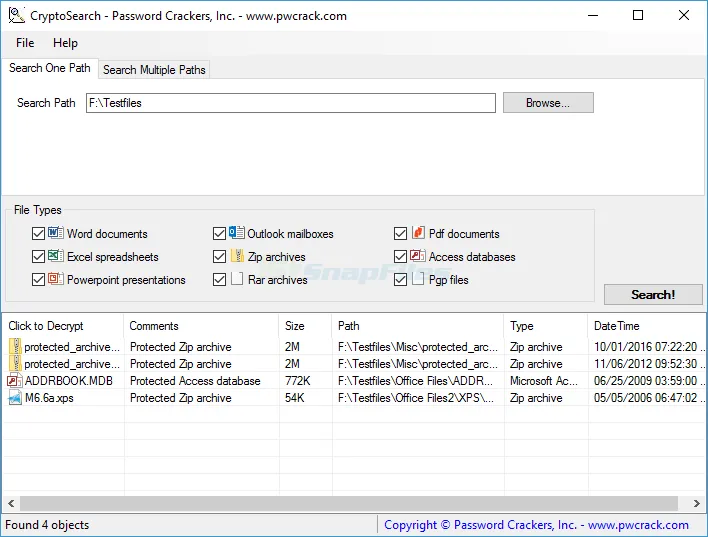The height and width of the screenshot is (537, 708).
Task: Open the Help menu
Action: pyautogui.click(x=65, y=43)
